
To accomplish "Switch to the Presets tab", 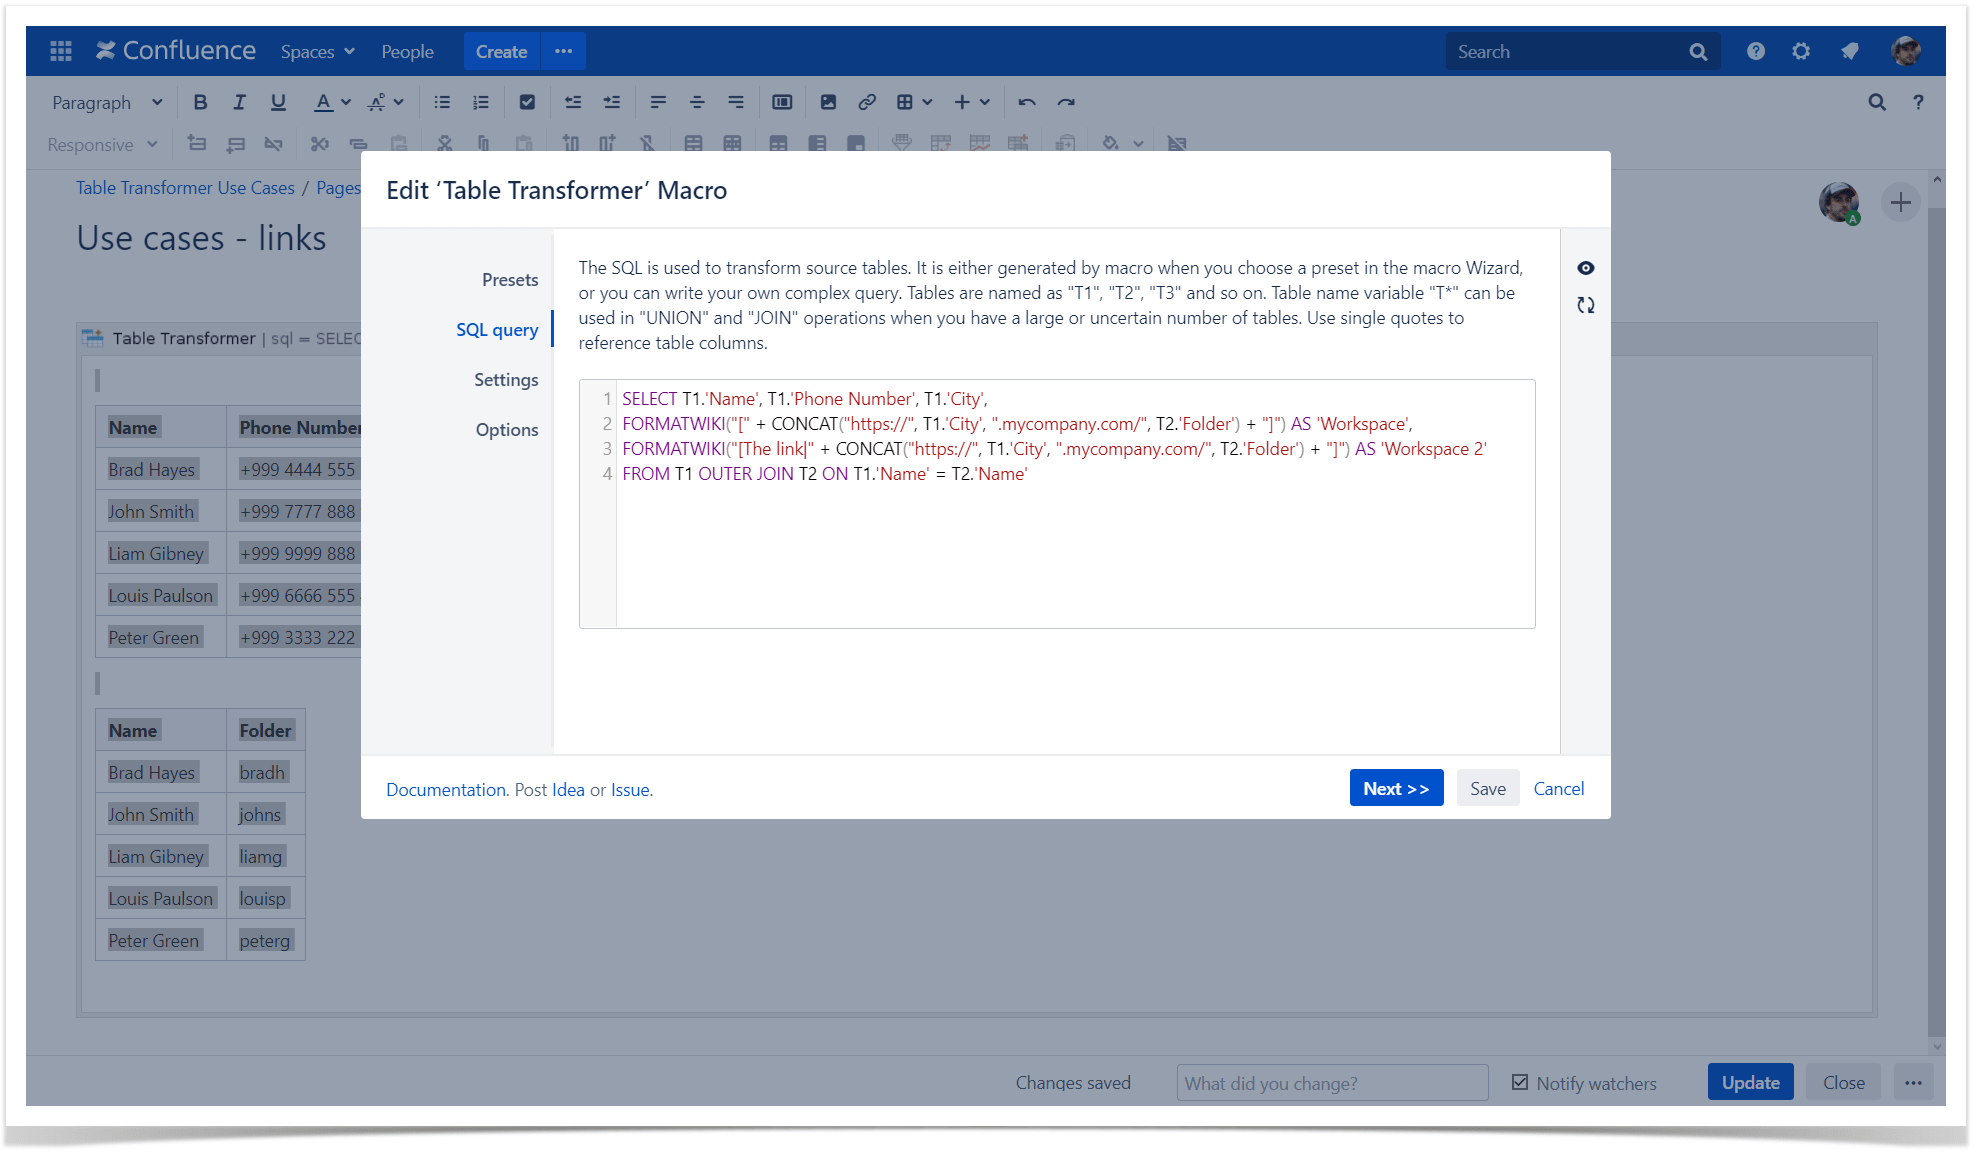I will [x=510, y=280].
